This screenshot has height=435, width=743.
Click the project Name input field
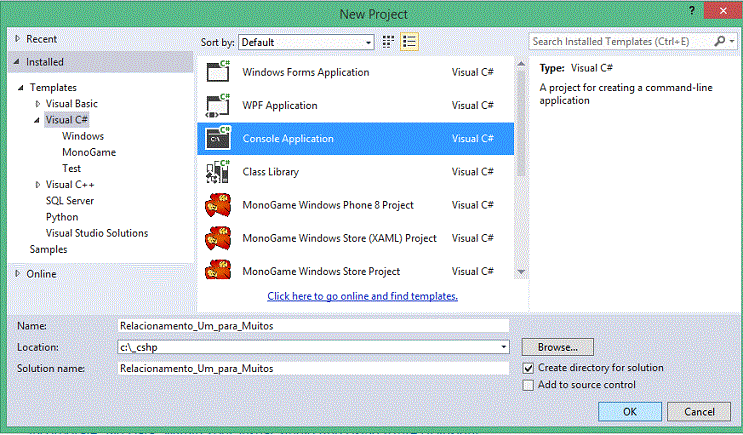point(313,326)
